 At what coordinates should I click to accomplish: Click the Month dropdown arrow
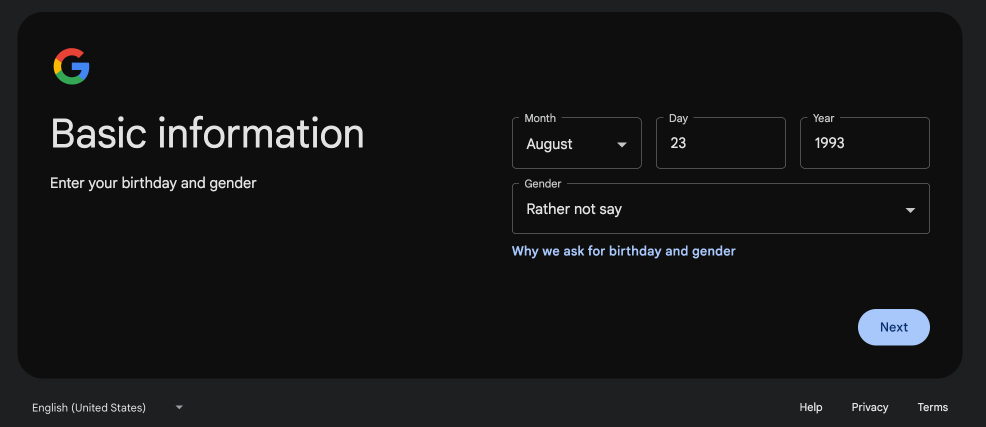[x=622, y=144]
